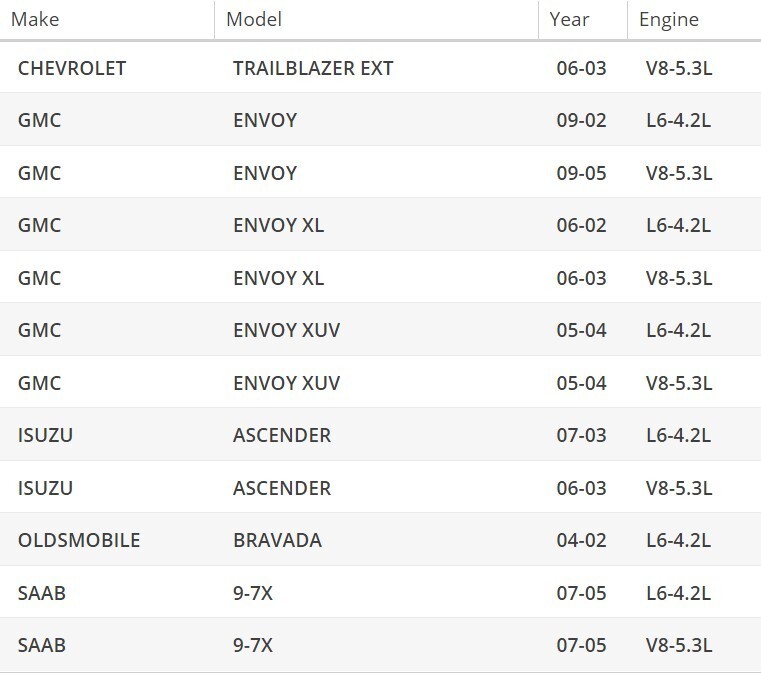Click the V8-5.3L engine in Trailblazer EXT row

[x=678, y=68]
